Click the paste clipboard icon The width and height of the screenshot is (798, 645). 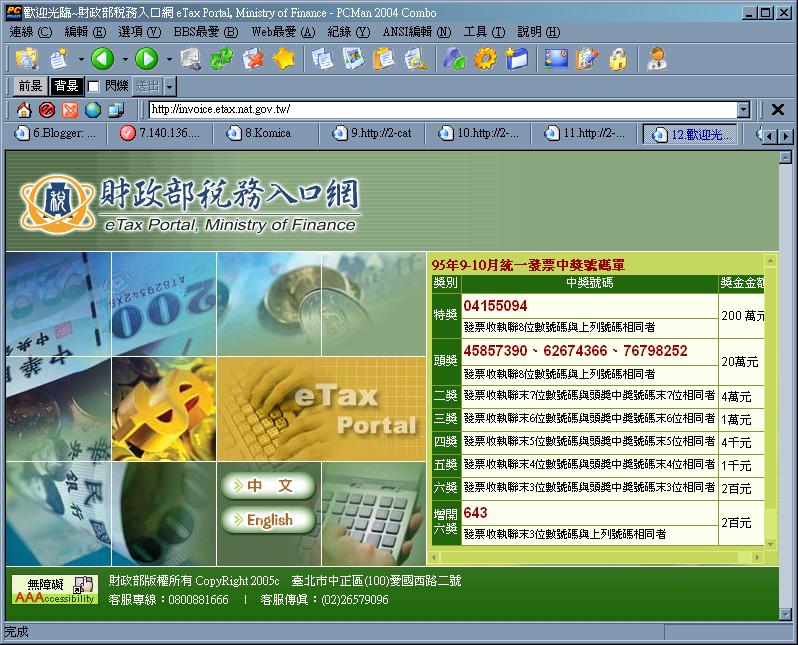(x=384, y=59)
